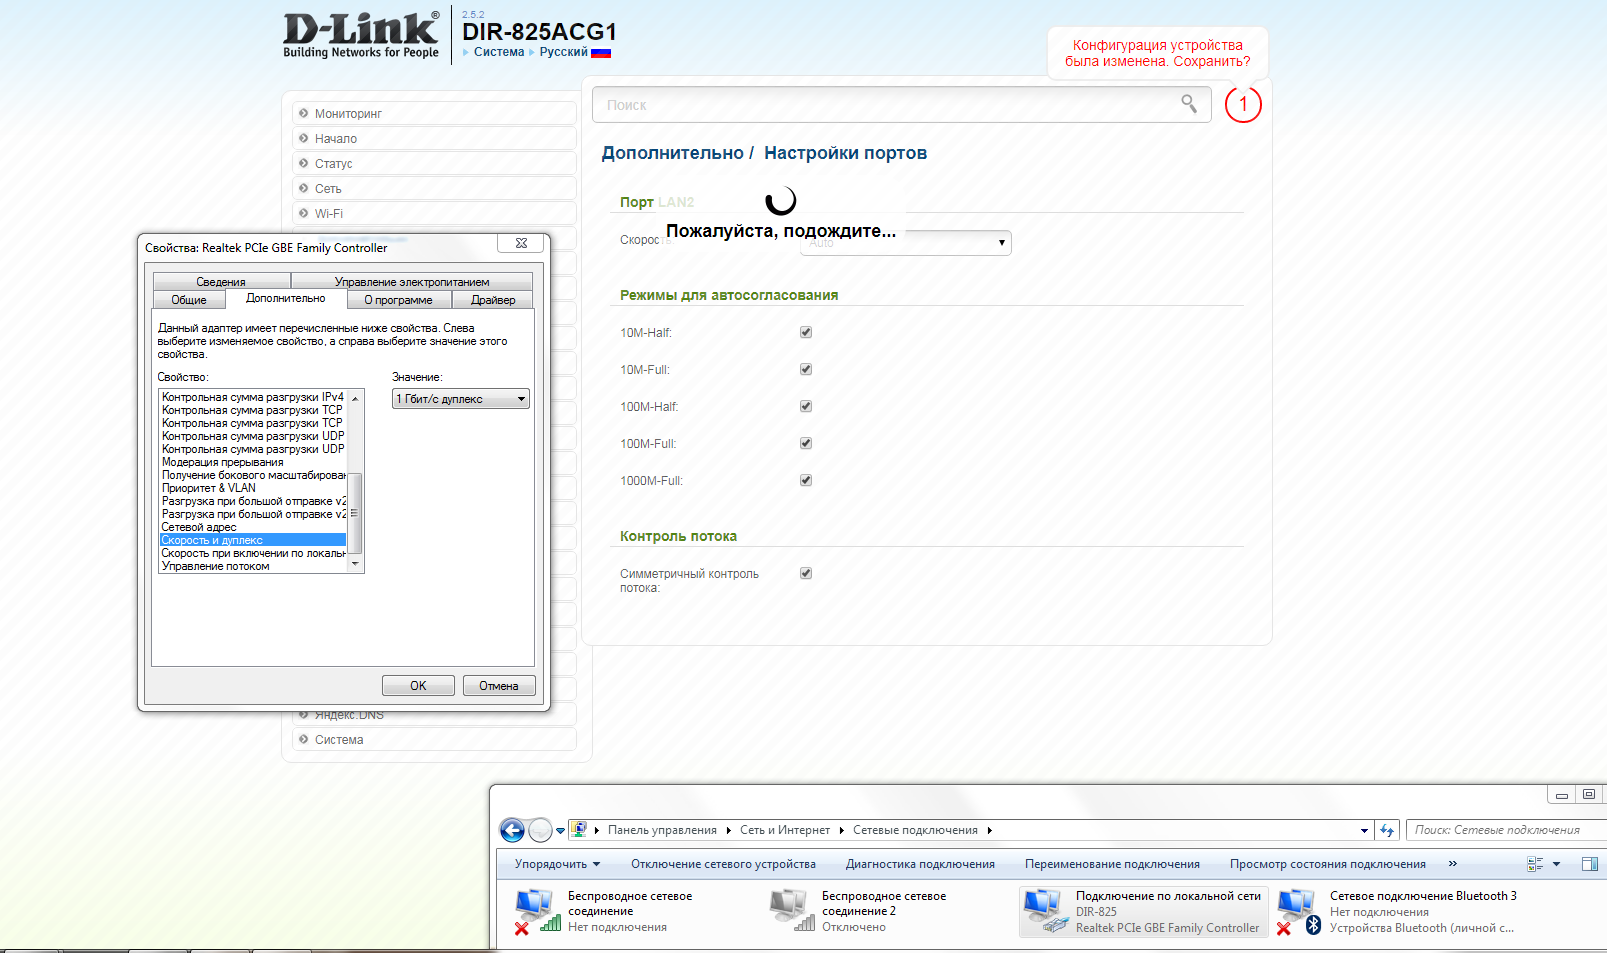The width and height of the screenshot is (1607, 953).
Task: Toggle the 100M-Full checkbox
Action: pos(806,443)
